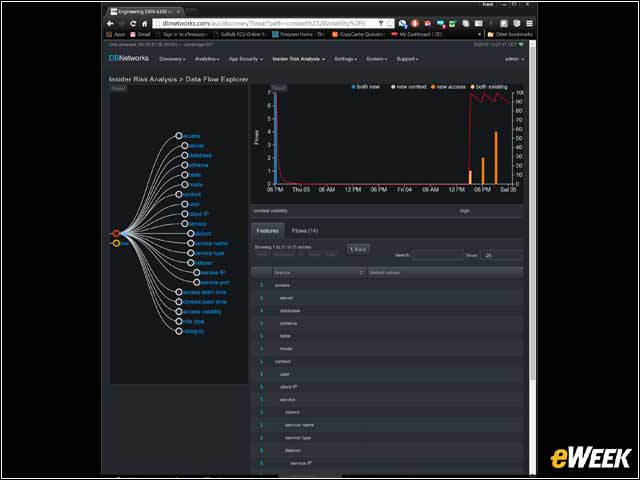The image size is (640, 480).
Task: Open the Show entries count dropdown
Action: (x=501, y=255)
